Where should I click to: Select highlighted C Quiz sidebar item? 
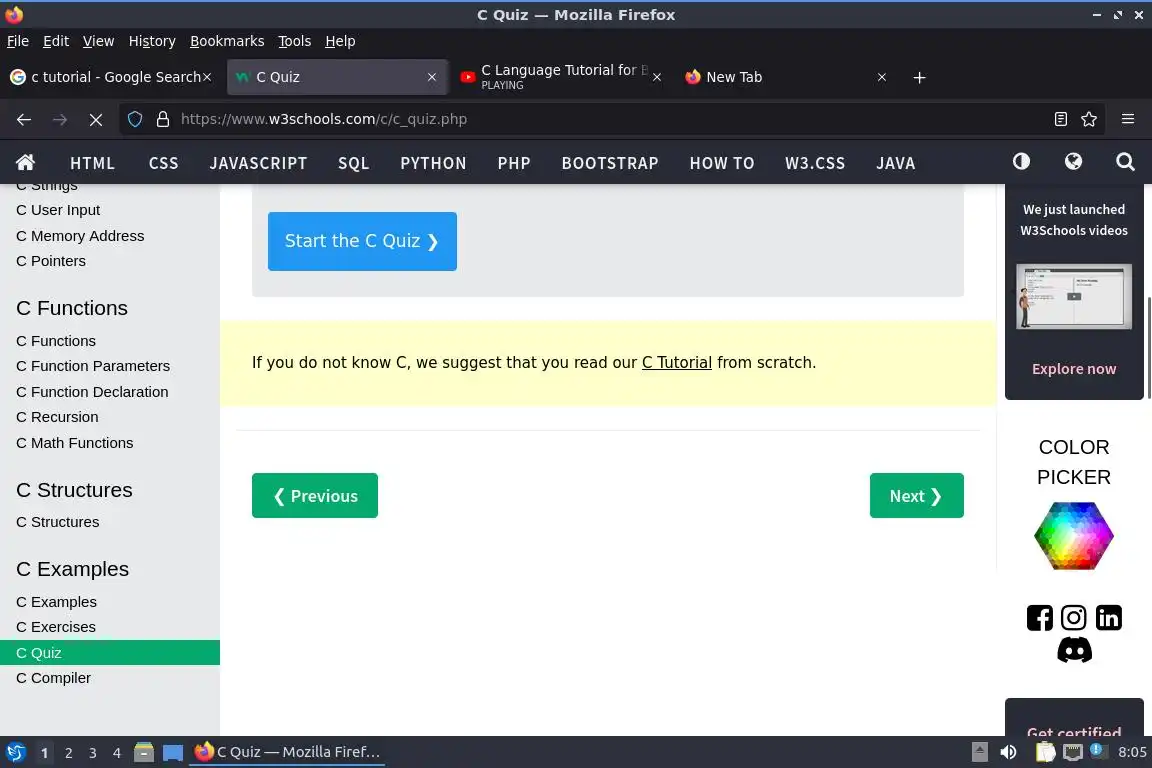click(x=110, y=653)
